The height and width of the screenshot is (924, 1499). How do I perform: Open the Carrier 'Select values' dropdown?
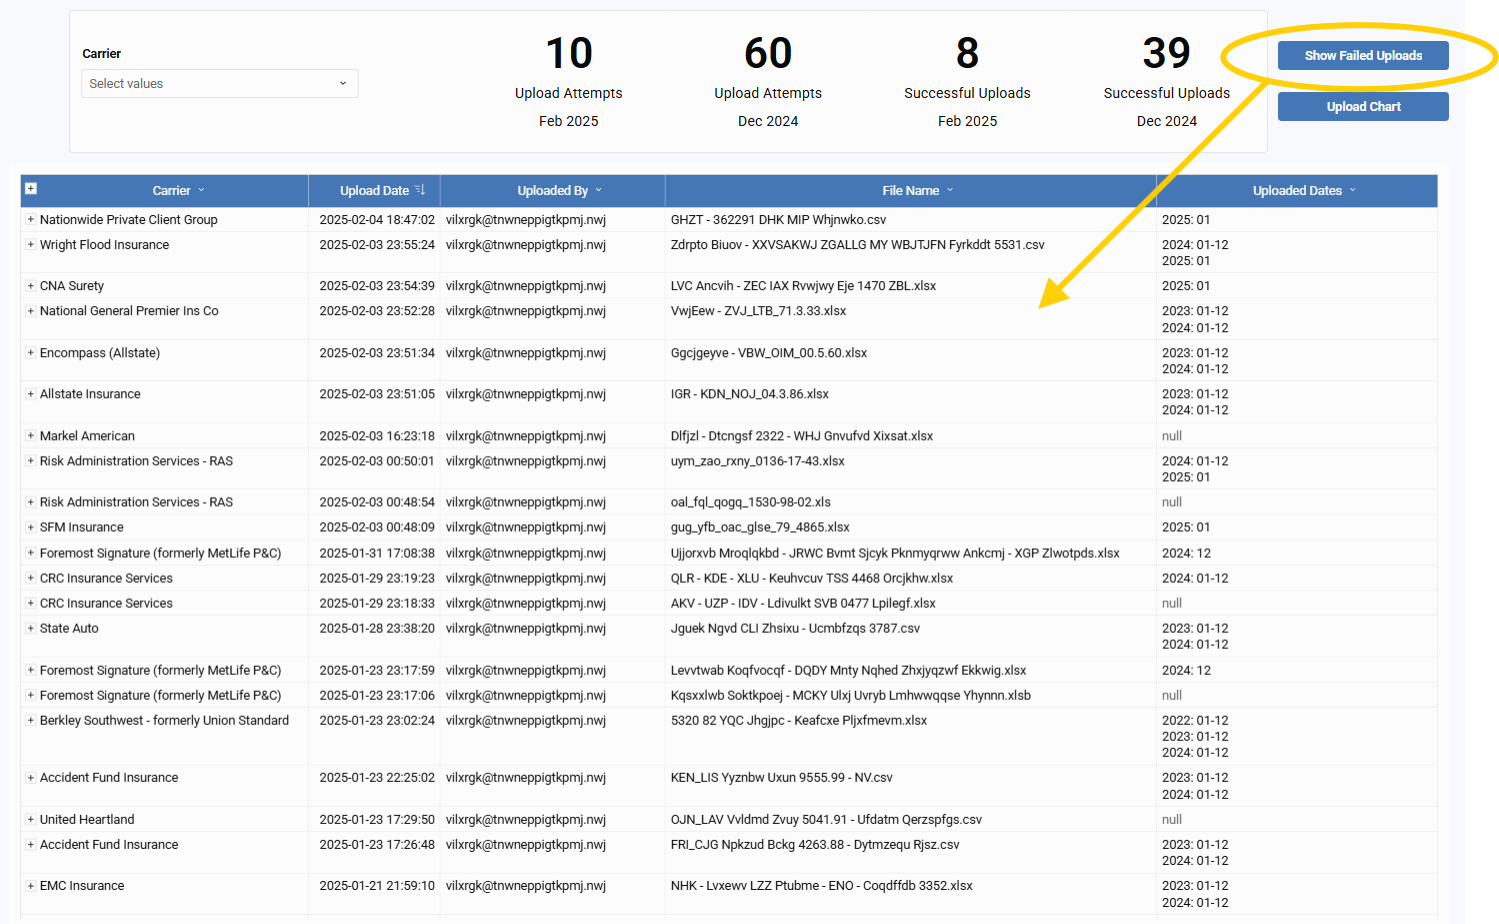219,84
